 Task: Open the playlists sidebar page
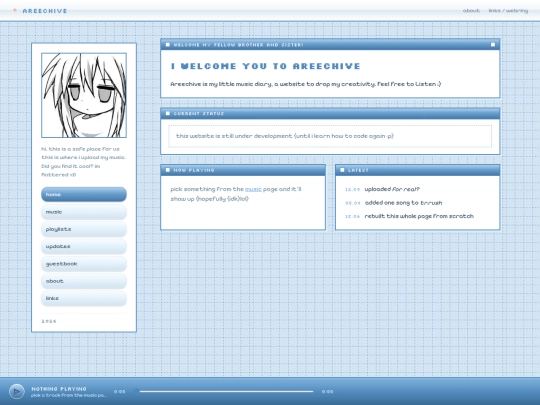[x=84, y=229]
